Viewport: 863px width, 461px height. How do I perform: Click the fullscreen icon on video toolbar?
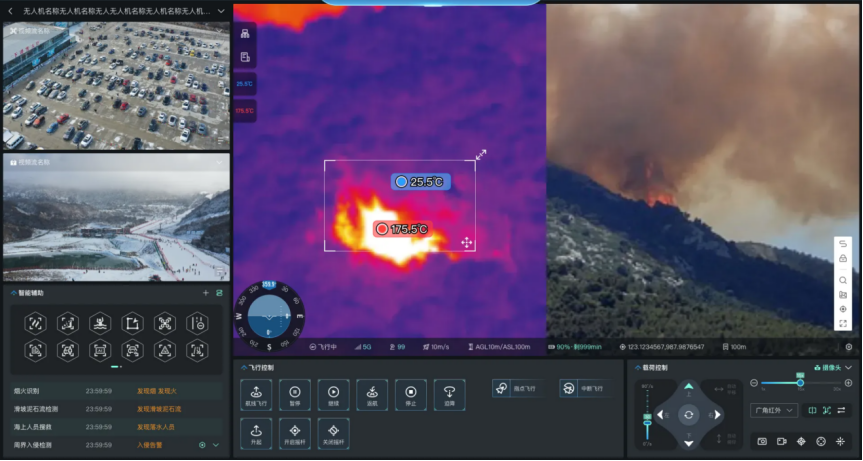843,324
